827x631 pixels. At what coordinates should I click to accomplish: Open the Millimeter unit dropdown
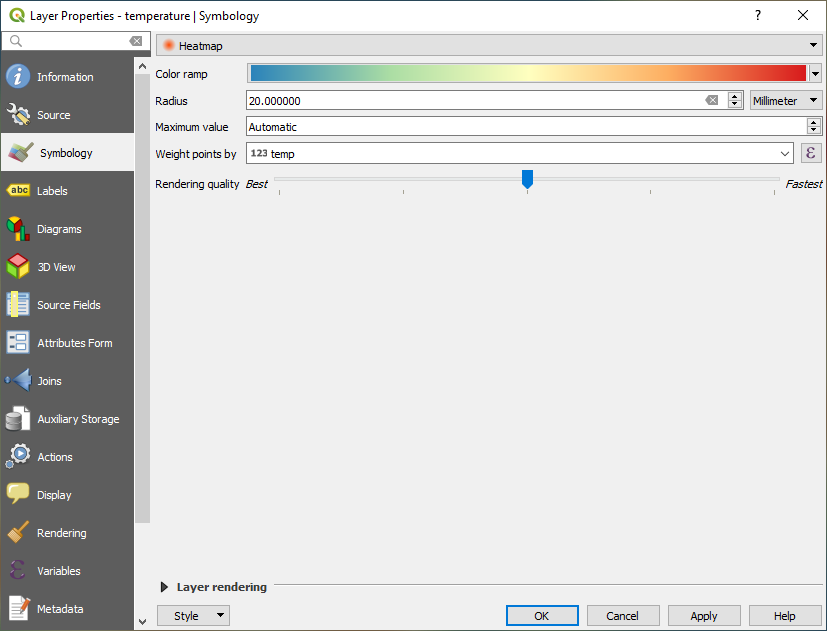point(786,100)
